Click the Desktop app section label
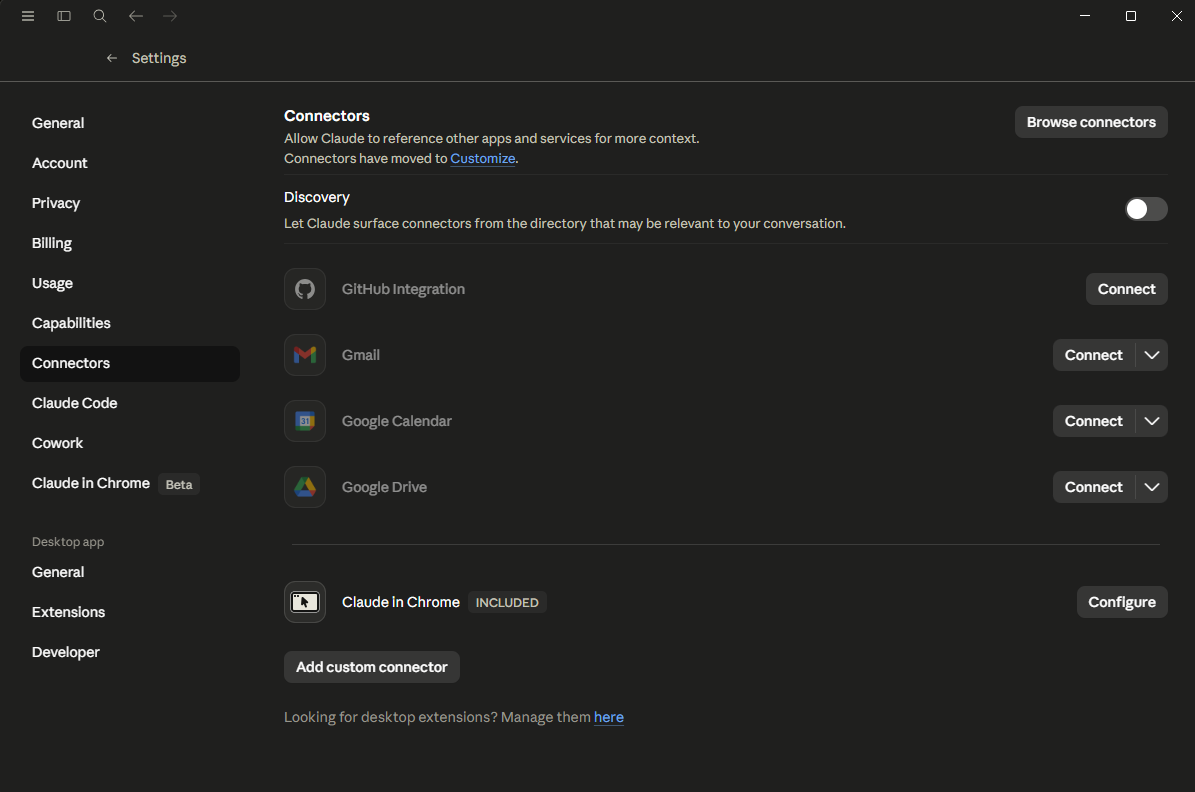 68,542
